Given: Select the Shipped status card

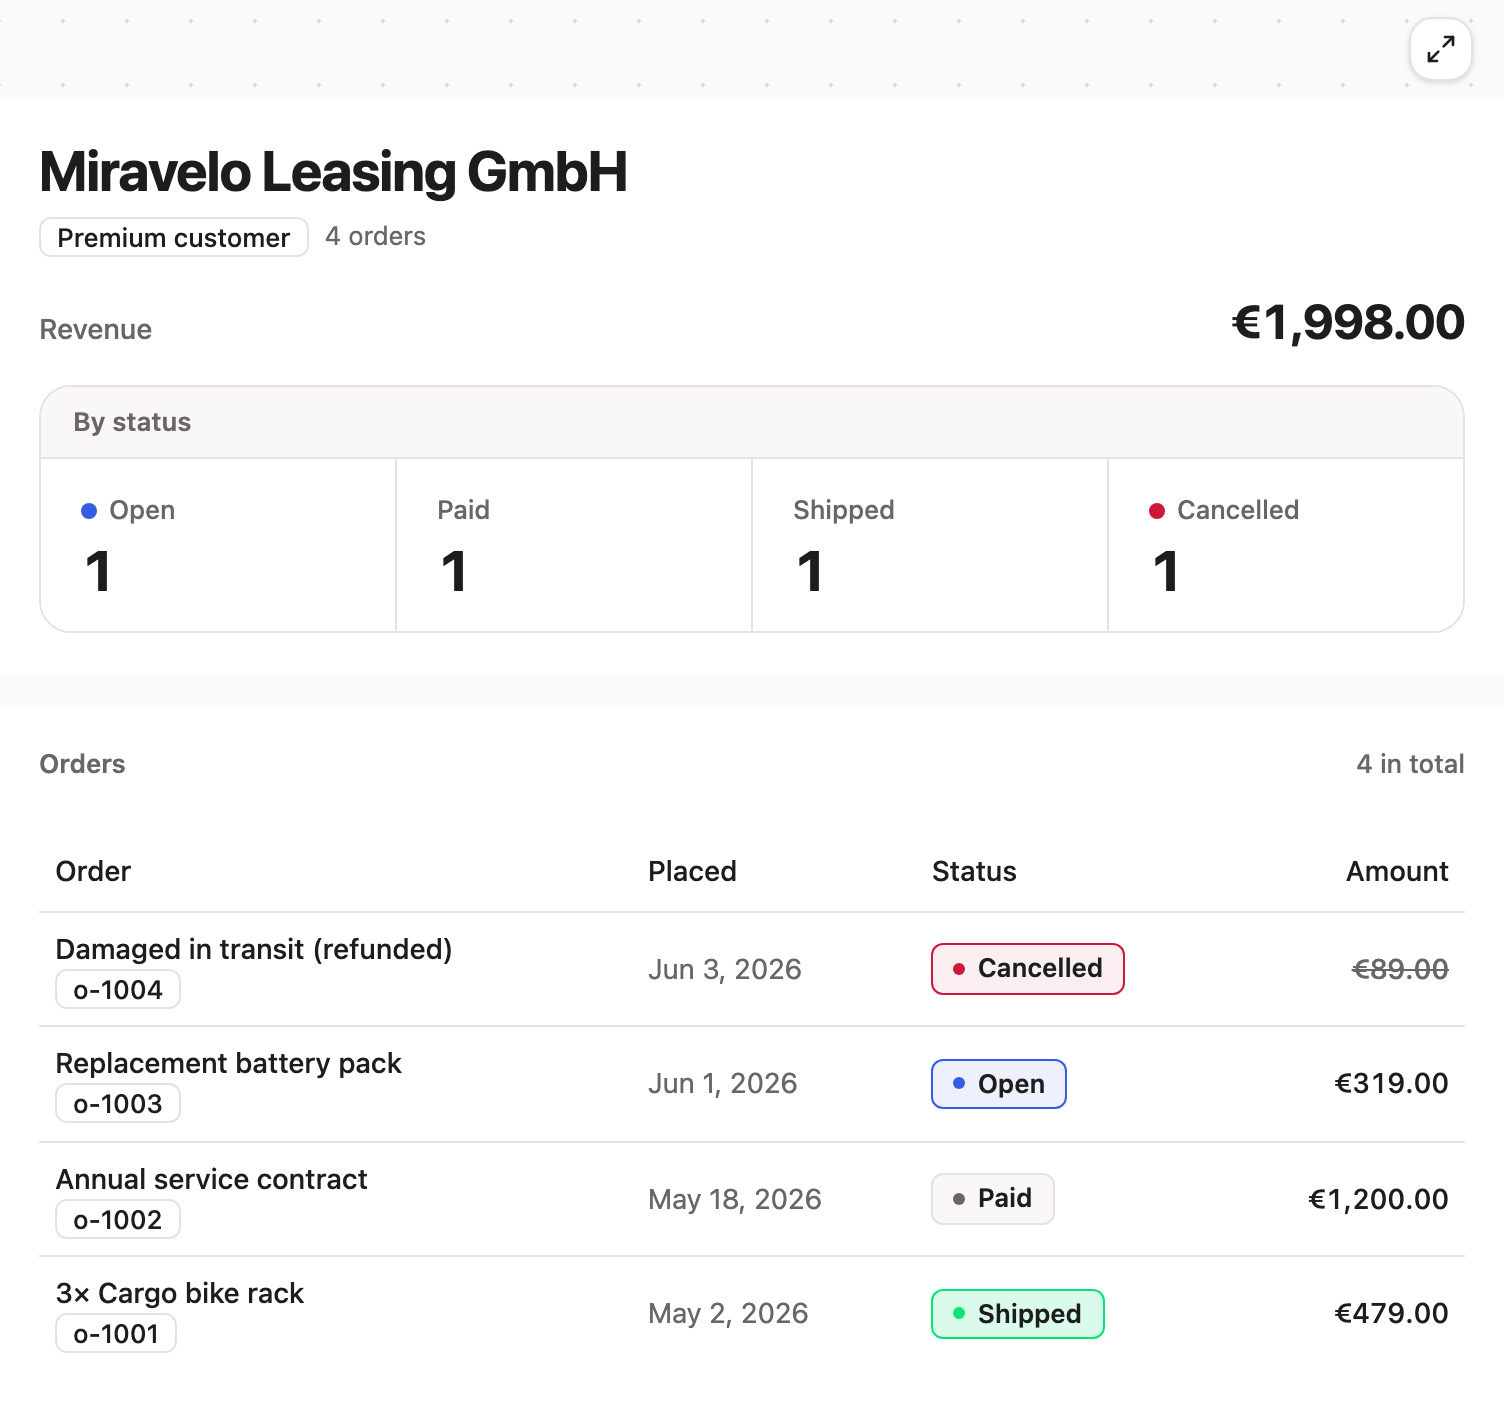Looking at the screenshot, I should point(930,545).
